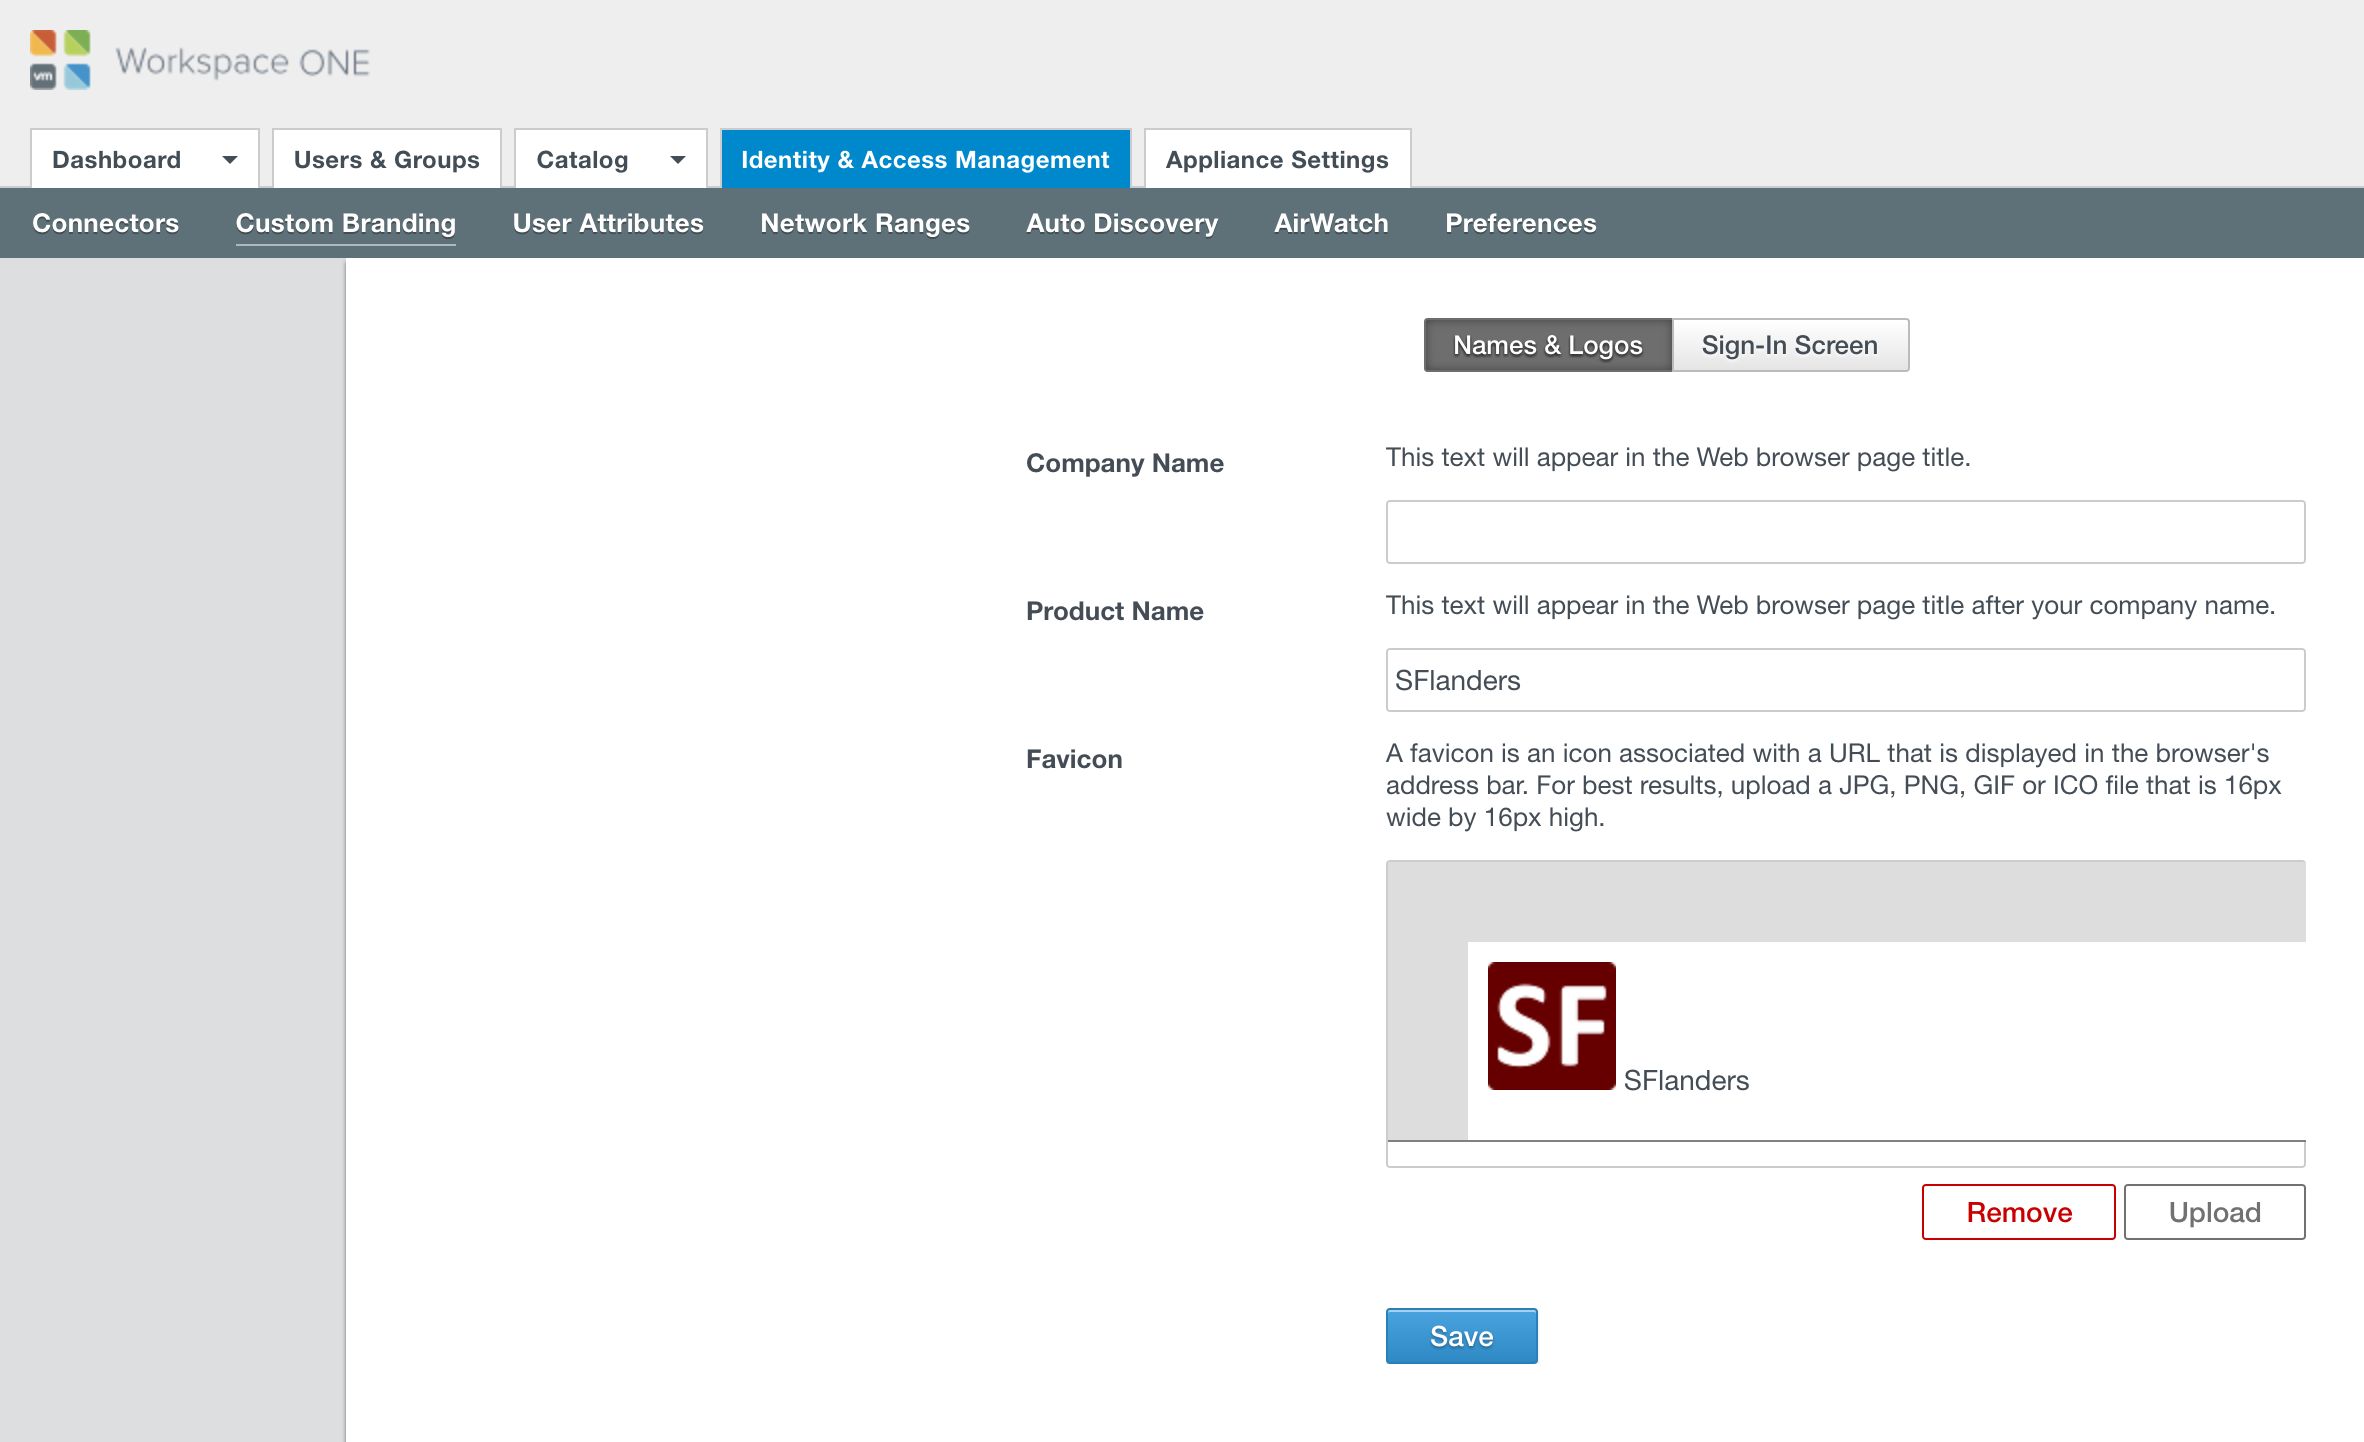Remove the uploaded favicon
Viewport: 2364px width, 1442px height.
click(2018, 1212)
